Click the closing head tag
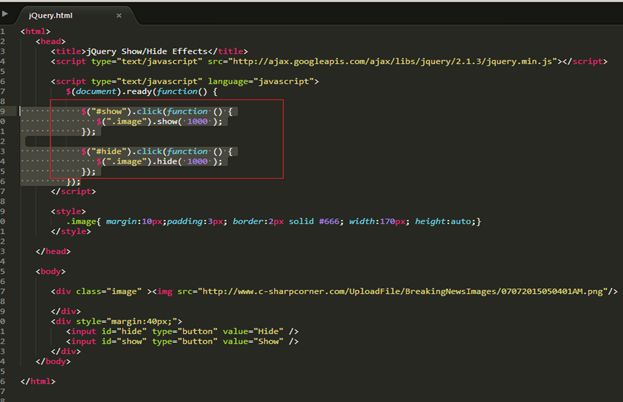Image resolution: width=623 pixels, height=402 pixels. 53,251
